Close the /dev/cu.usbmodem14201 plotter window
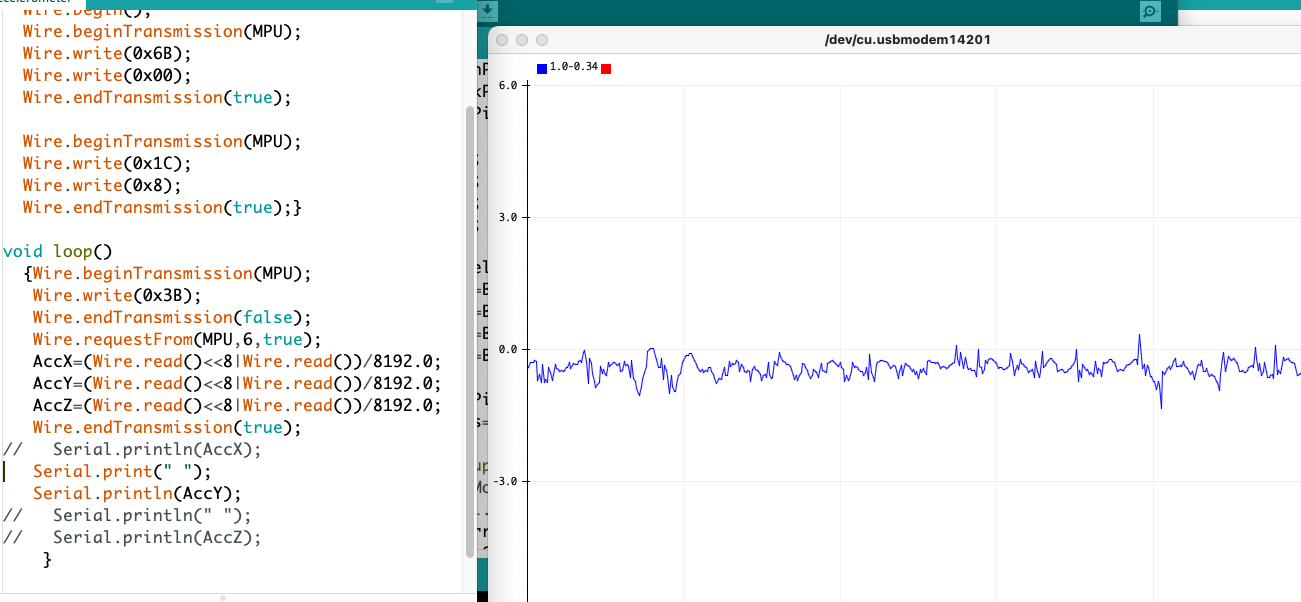1301x602 pixels. click(x=502, y=40)
